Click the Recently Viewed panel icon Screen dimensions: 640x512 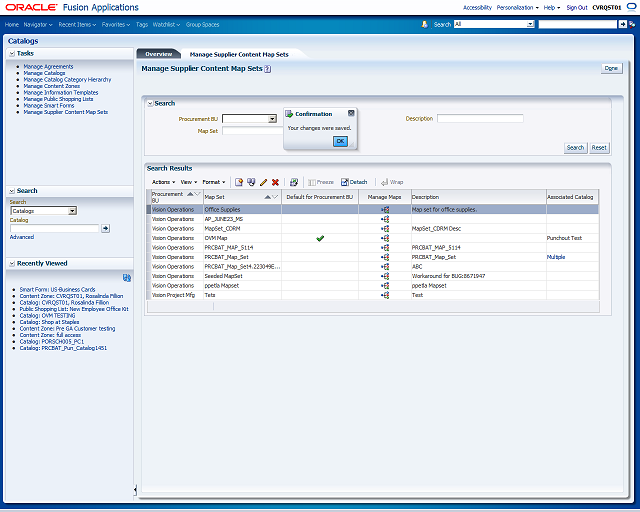click(x=127, y=278)
